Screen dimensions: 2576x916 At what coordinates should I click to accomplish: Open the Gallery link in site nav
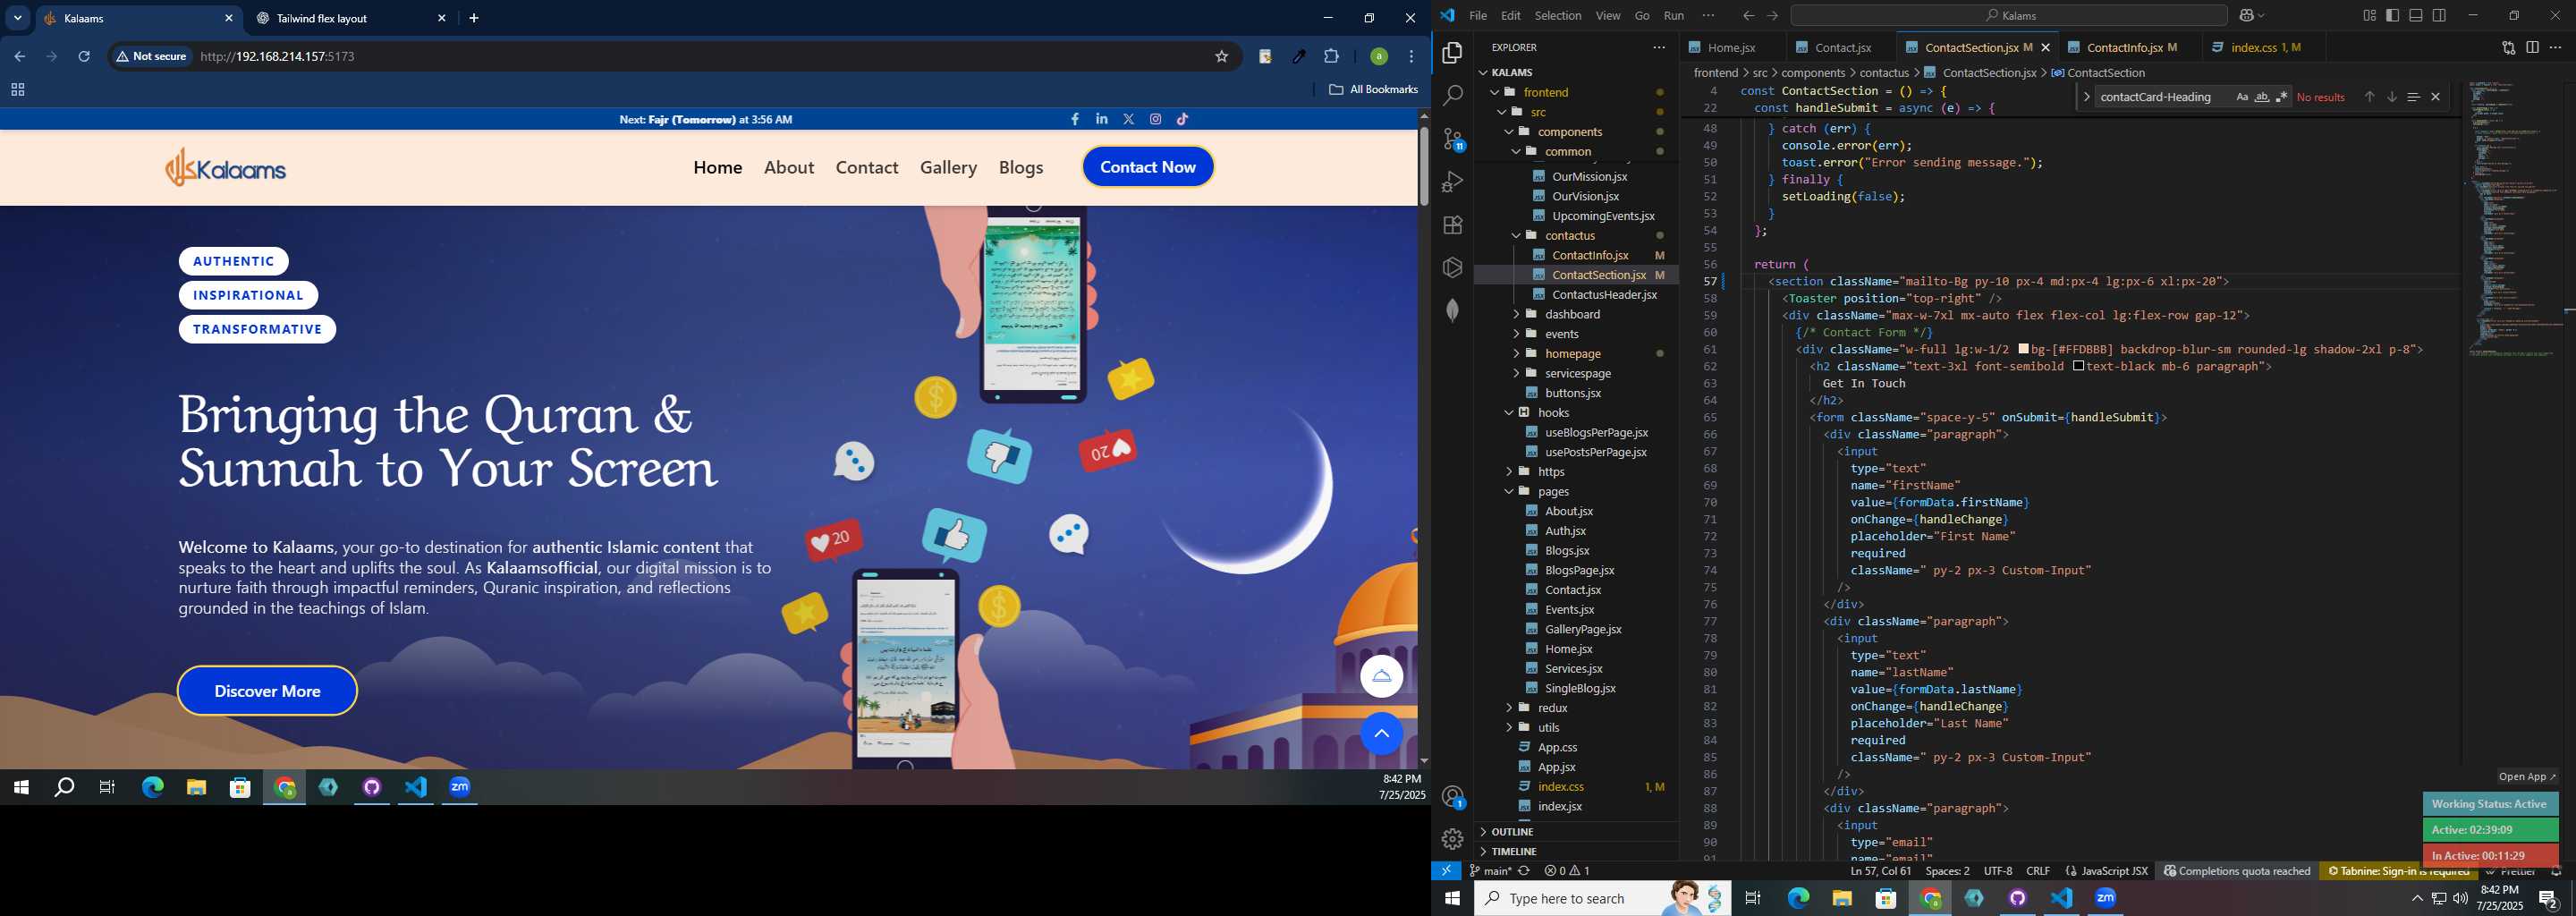[x=948, y=167]
